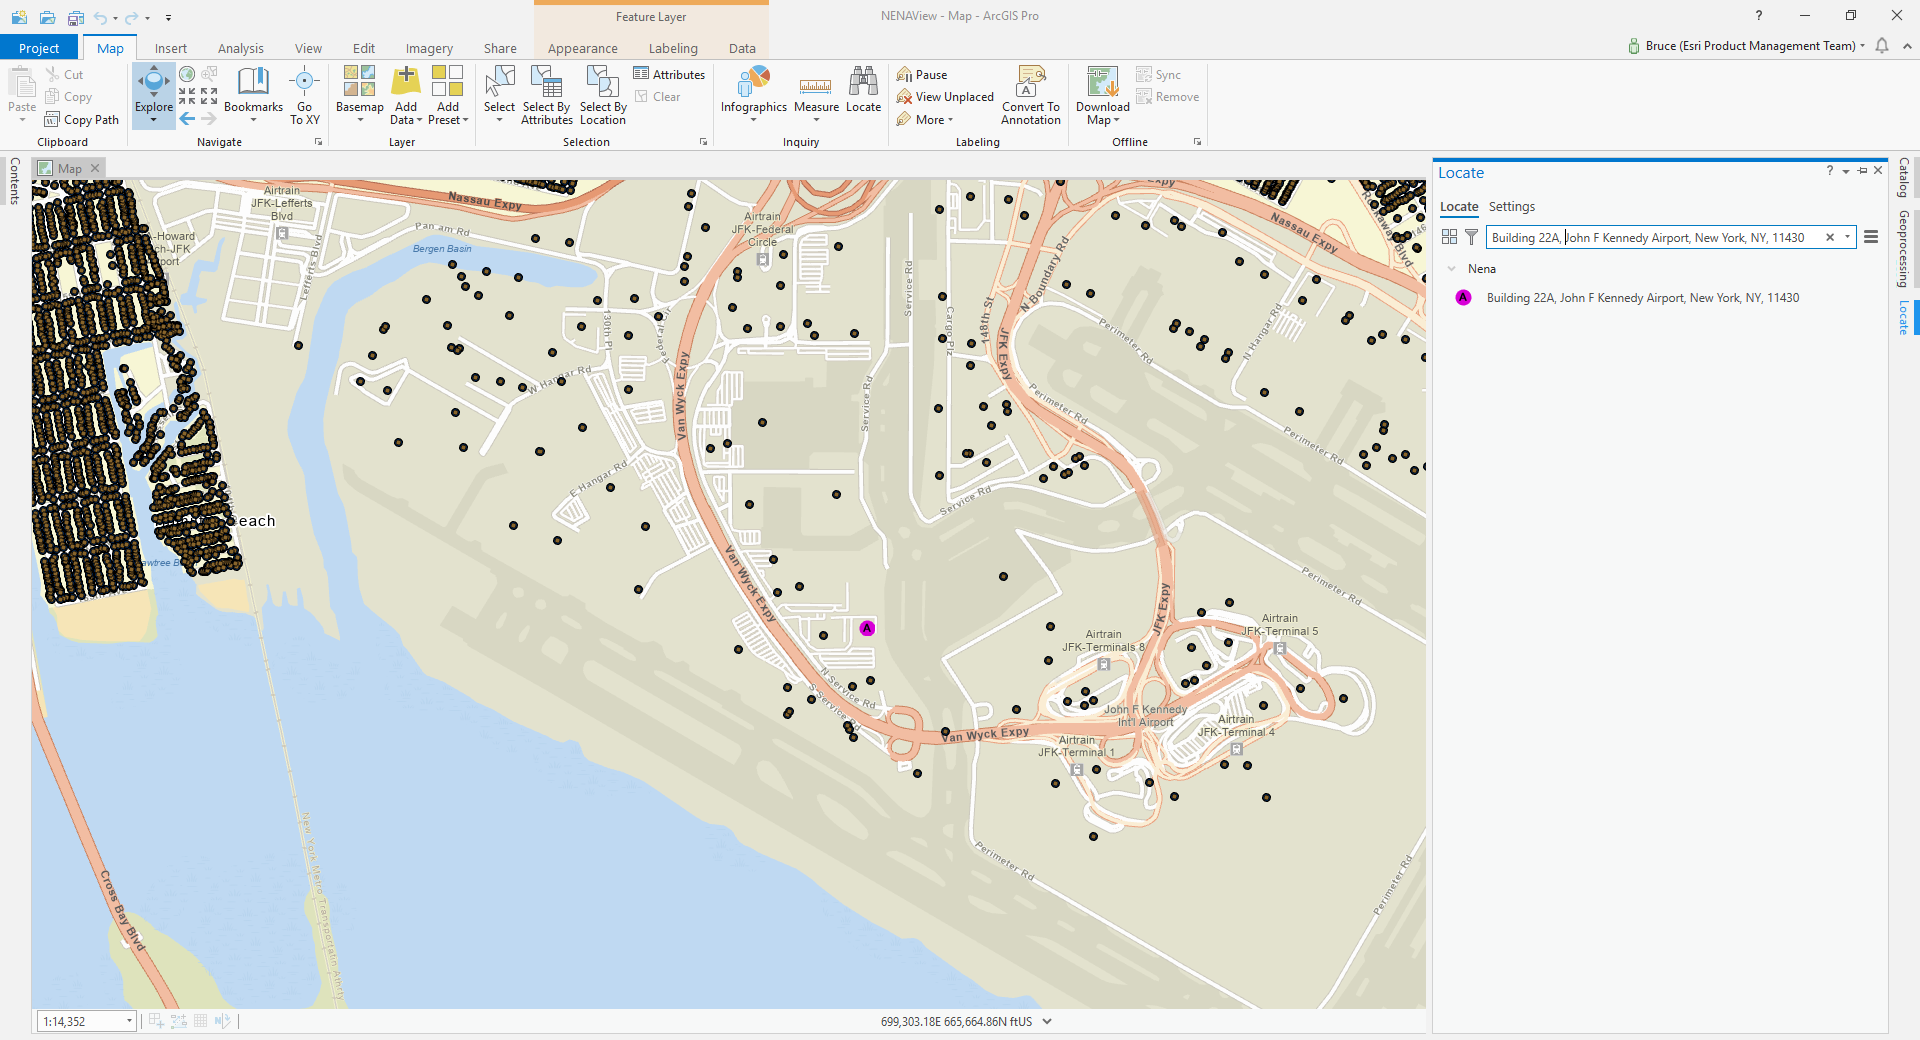Collapse the Nena results group
Screen dimensions: 1920x1040
[x=1452, y=269]
